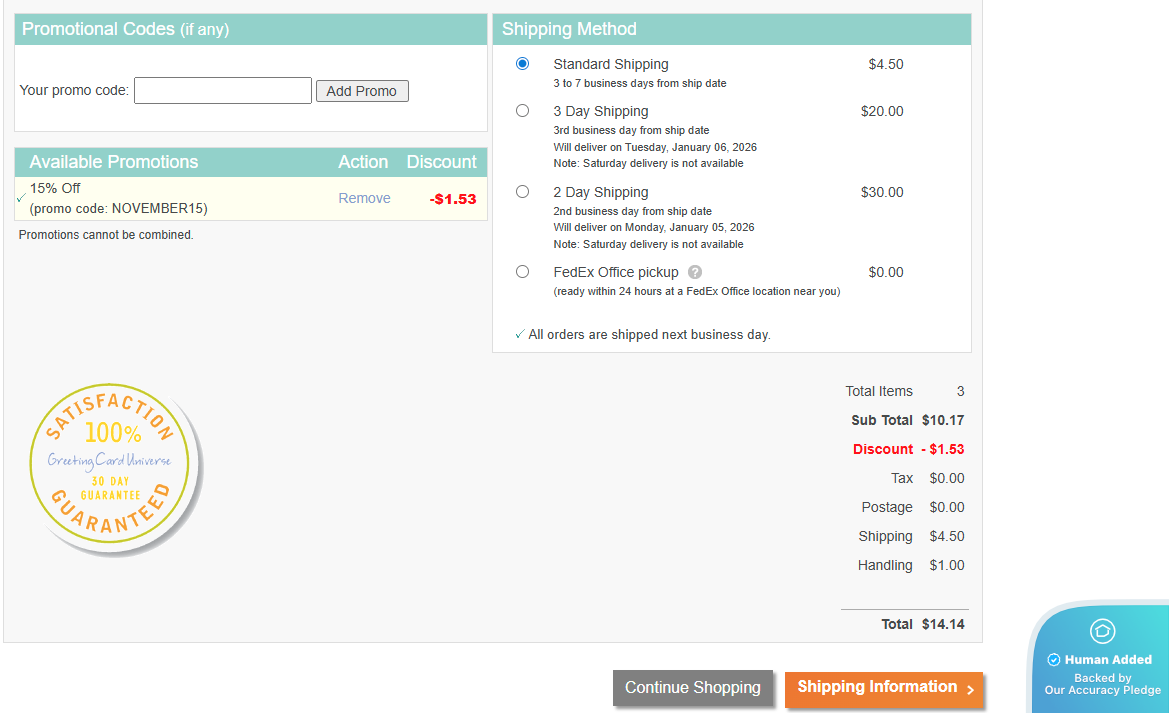Select FedEx Office pickup radio button
This screenshot has width=1169, height=713.
(x=522, y=272)
